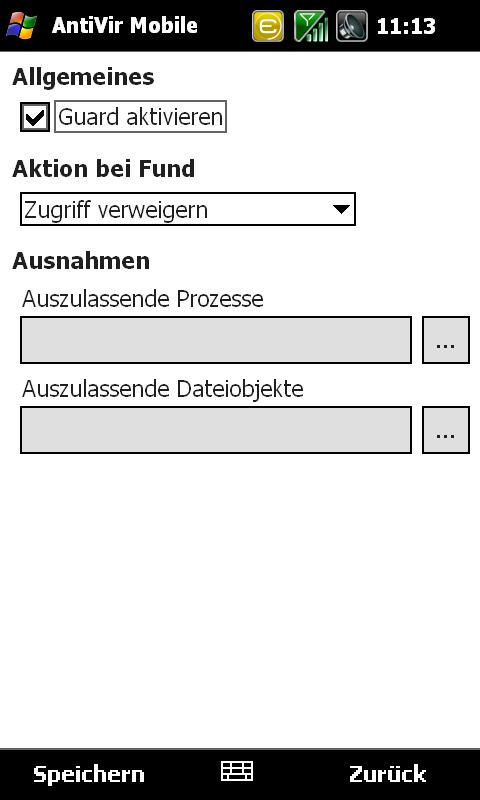The height and width of the screenshot is (800, 480).
Task: Click the Aktion bei Fund heading
Action: coord(104,168)
